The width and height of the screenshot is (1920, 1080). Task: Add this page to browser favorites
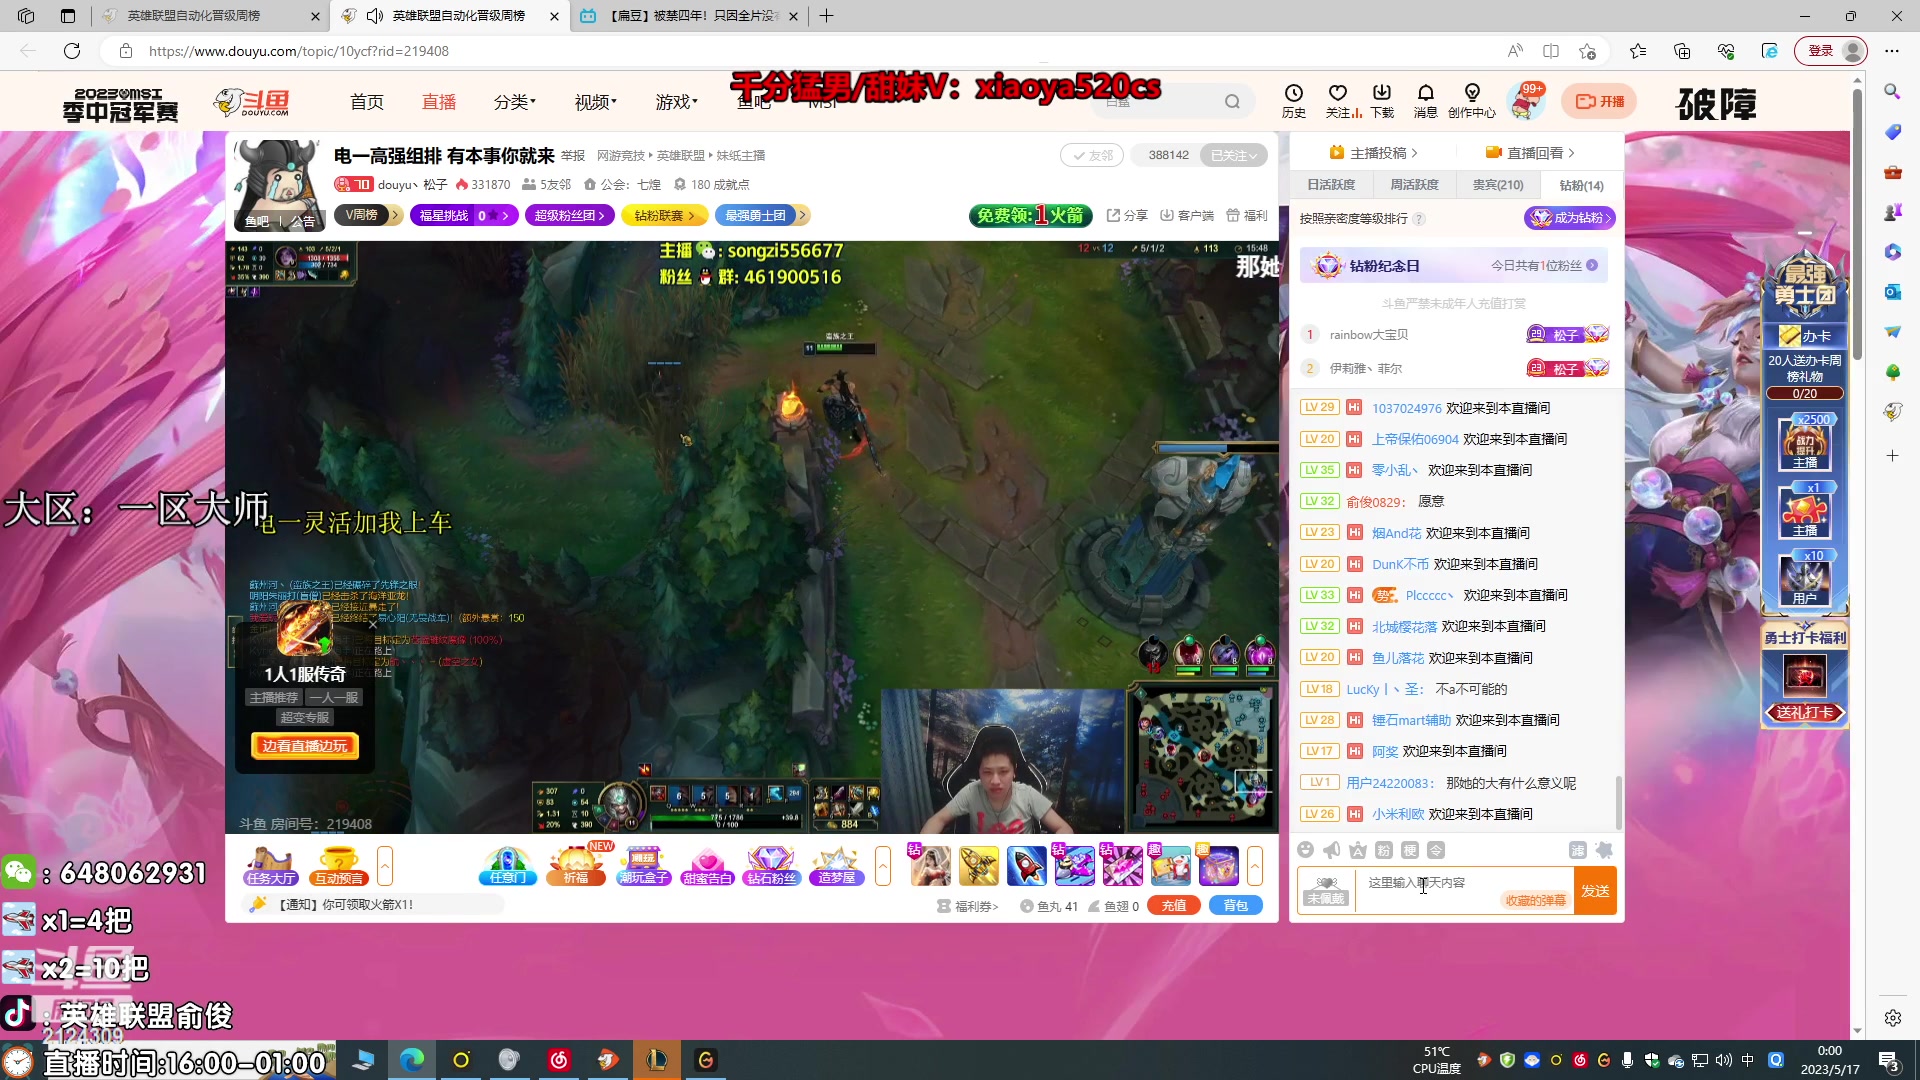[x=1587, y=51]
